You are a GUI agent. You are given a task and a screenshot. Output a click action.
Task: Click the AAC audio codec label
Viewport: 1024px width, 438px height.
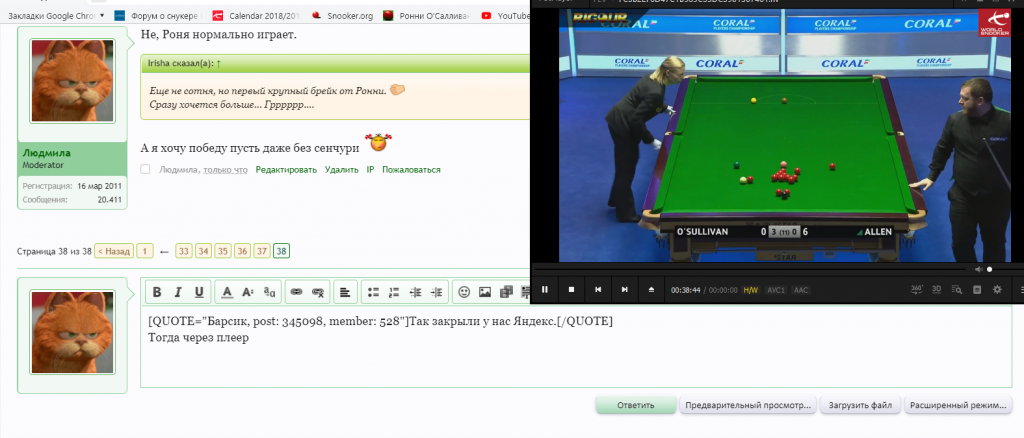pos(801,290)
